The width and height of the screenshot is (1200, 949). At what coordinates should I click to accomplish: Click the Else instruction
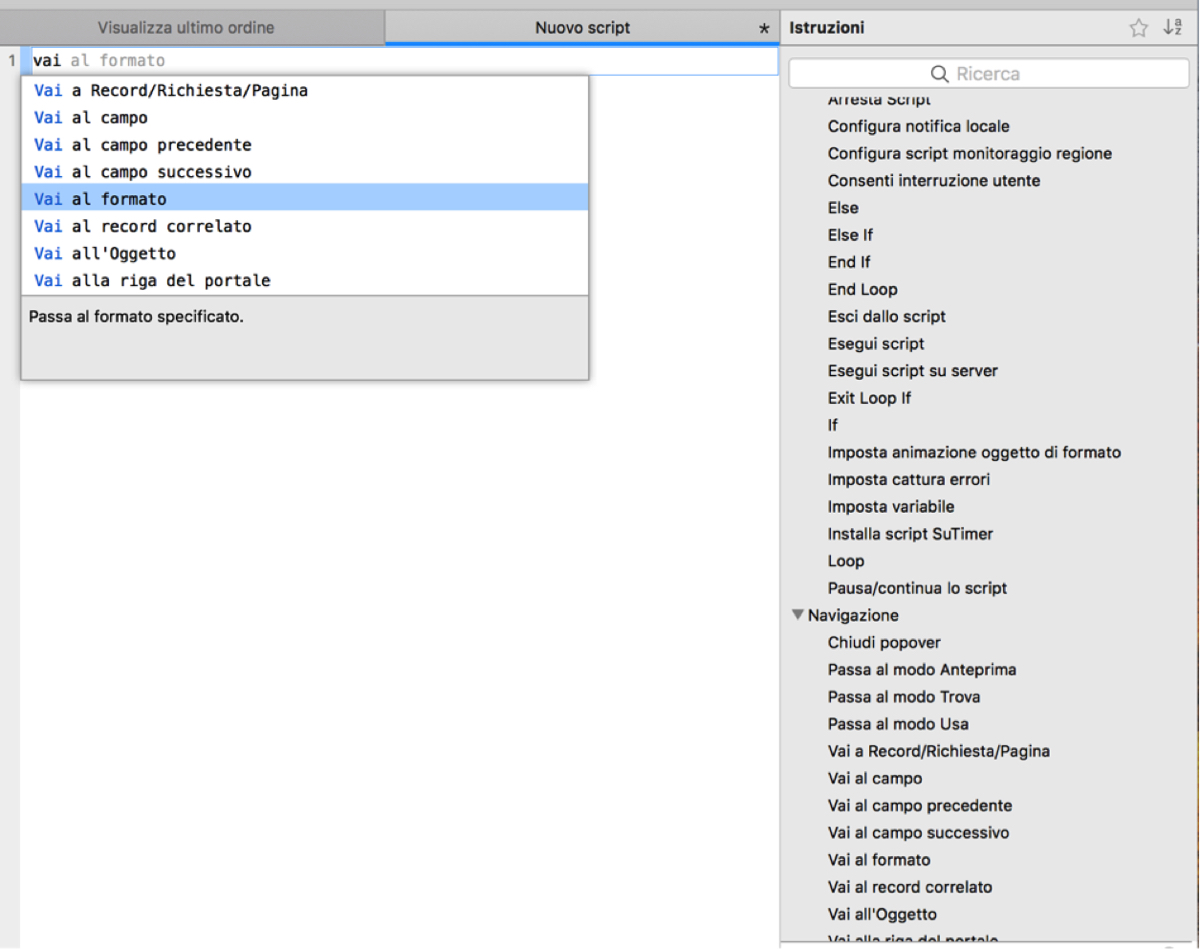tap(843, 207)
